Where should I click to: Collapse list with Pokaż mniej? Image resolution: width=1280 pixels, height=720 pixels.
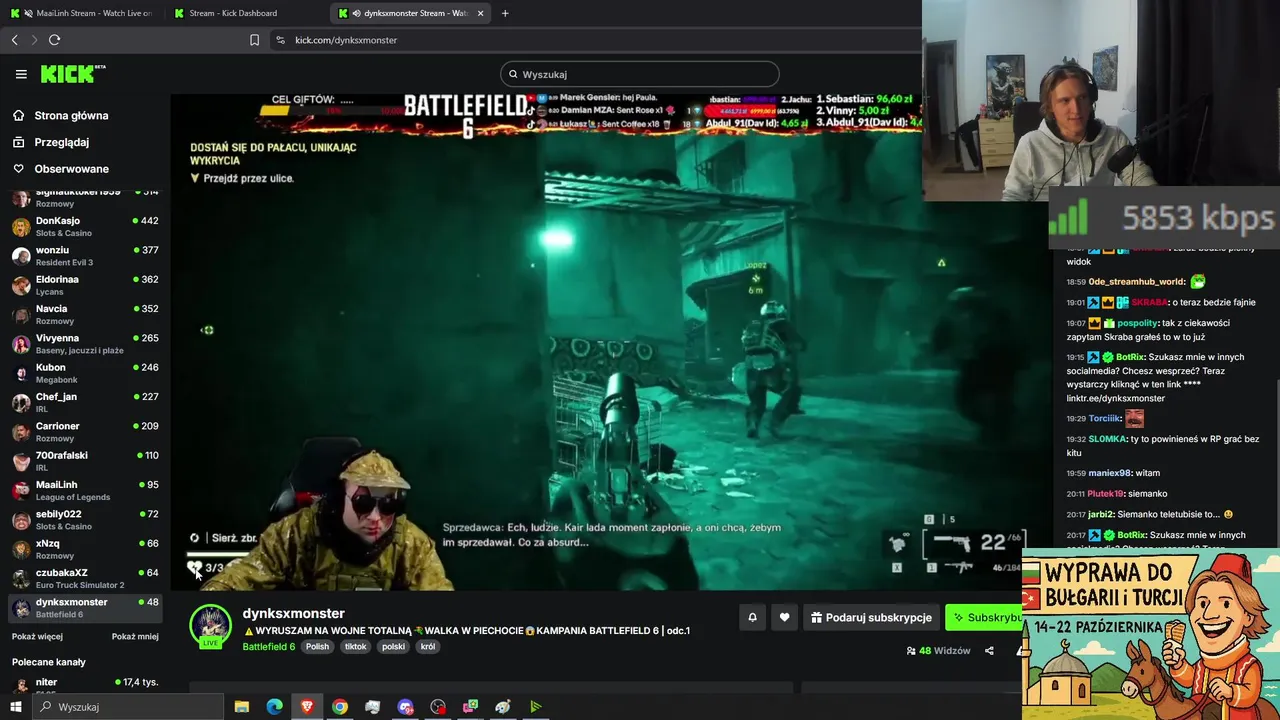click(x=135, y=636)
